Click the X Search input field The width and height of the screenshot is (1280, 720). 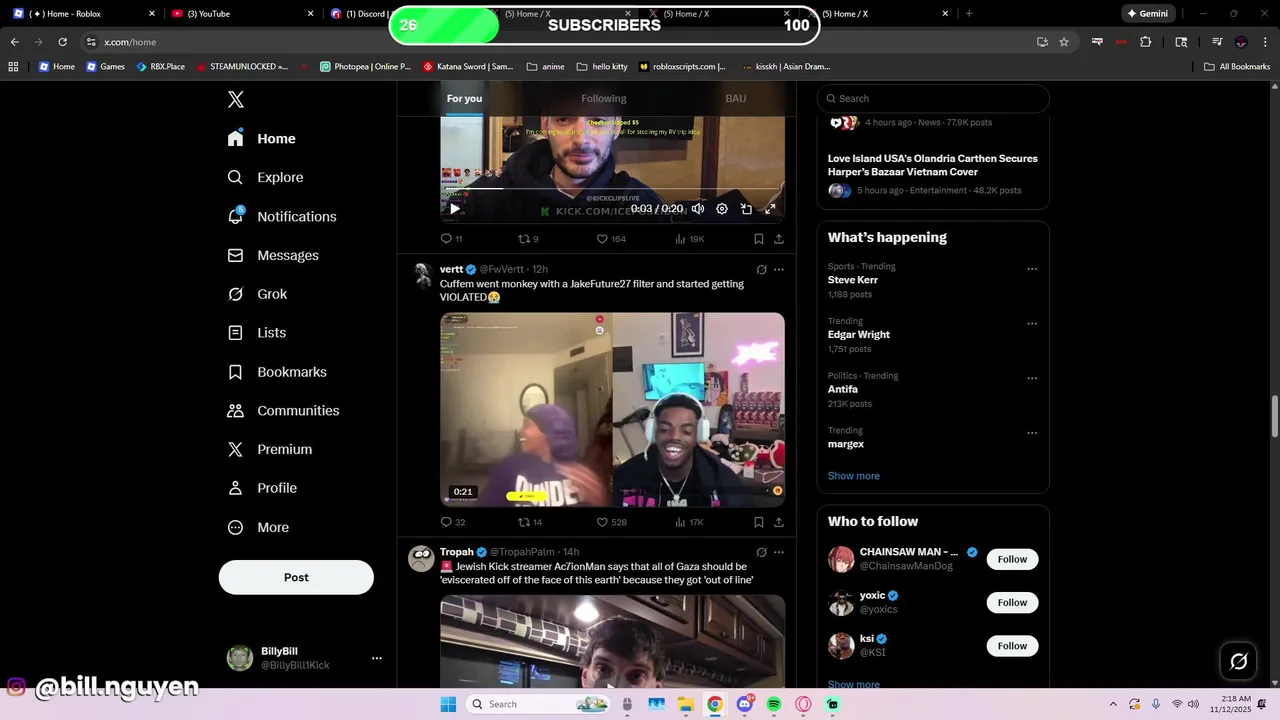click(933, 98)
